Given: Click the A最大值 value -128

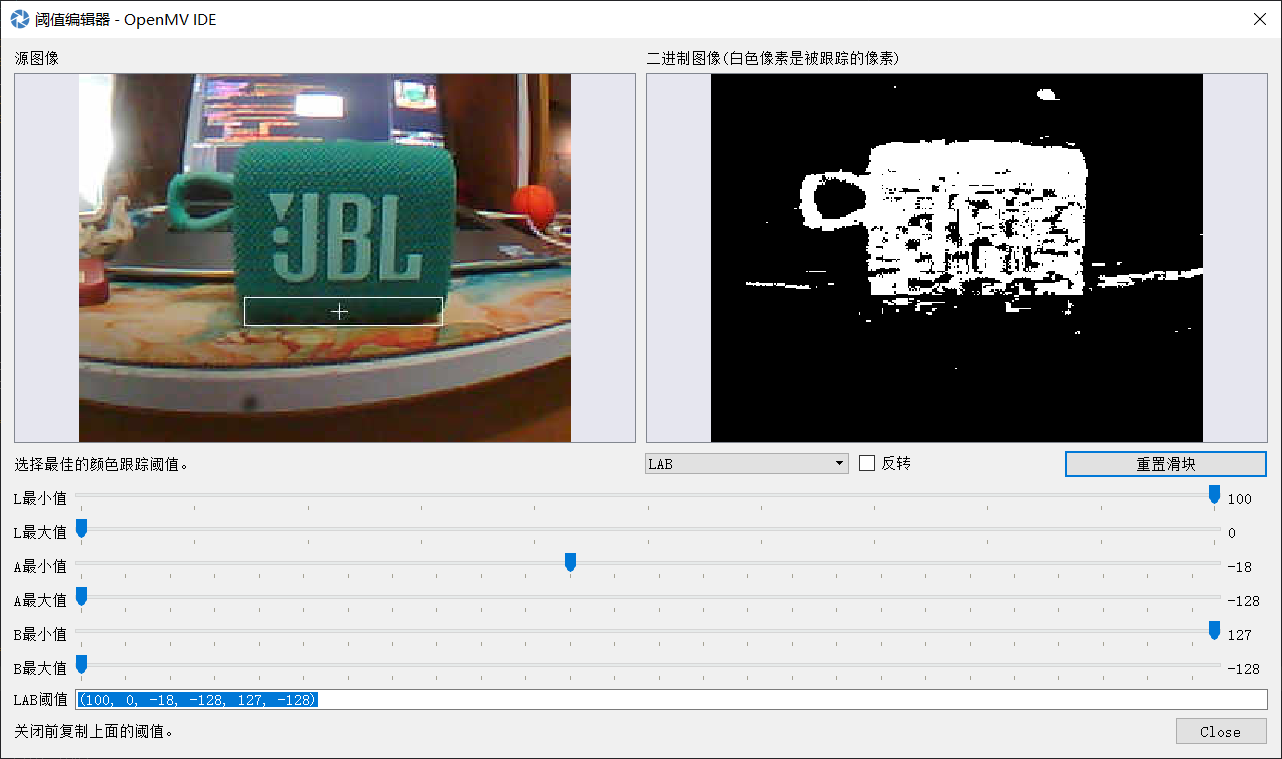Looking at the screenshot, I should point(1243,601).
